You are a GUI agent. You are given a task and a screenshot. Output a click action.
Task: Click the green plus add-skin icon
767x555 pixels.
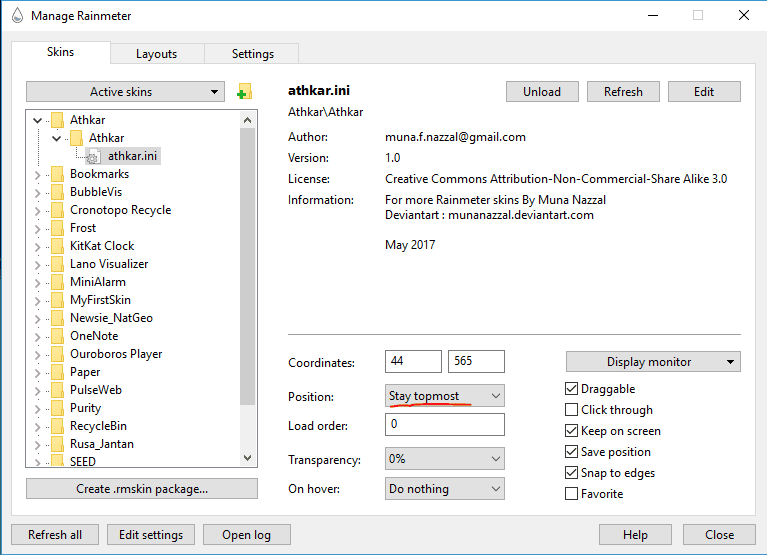(x=243, y=92)
